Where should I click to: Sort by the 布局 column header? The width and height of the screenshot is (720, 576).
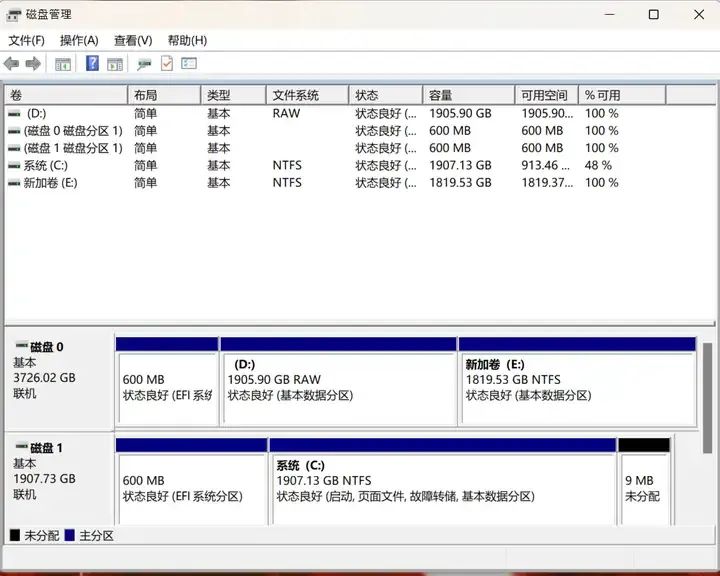pyautogui.click(x=164, y=95)
